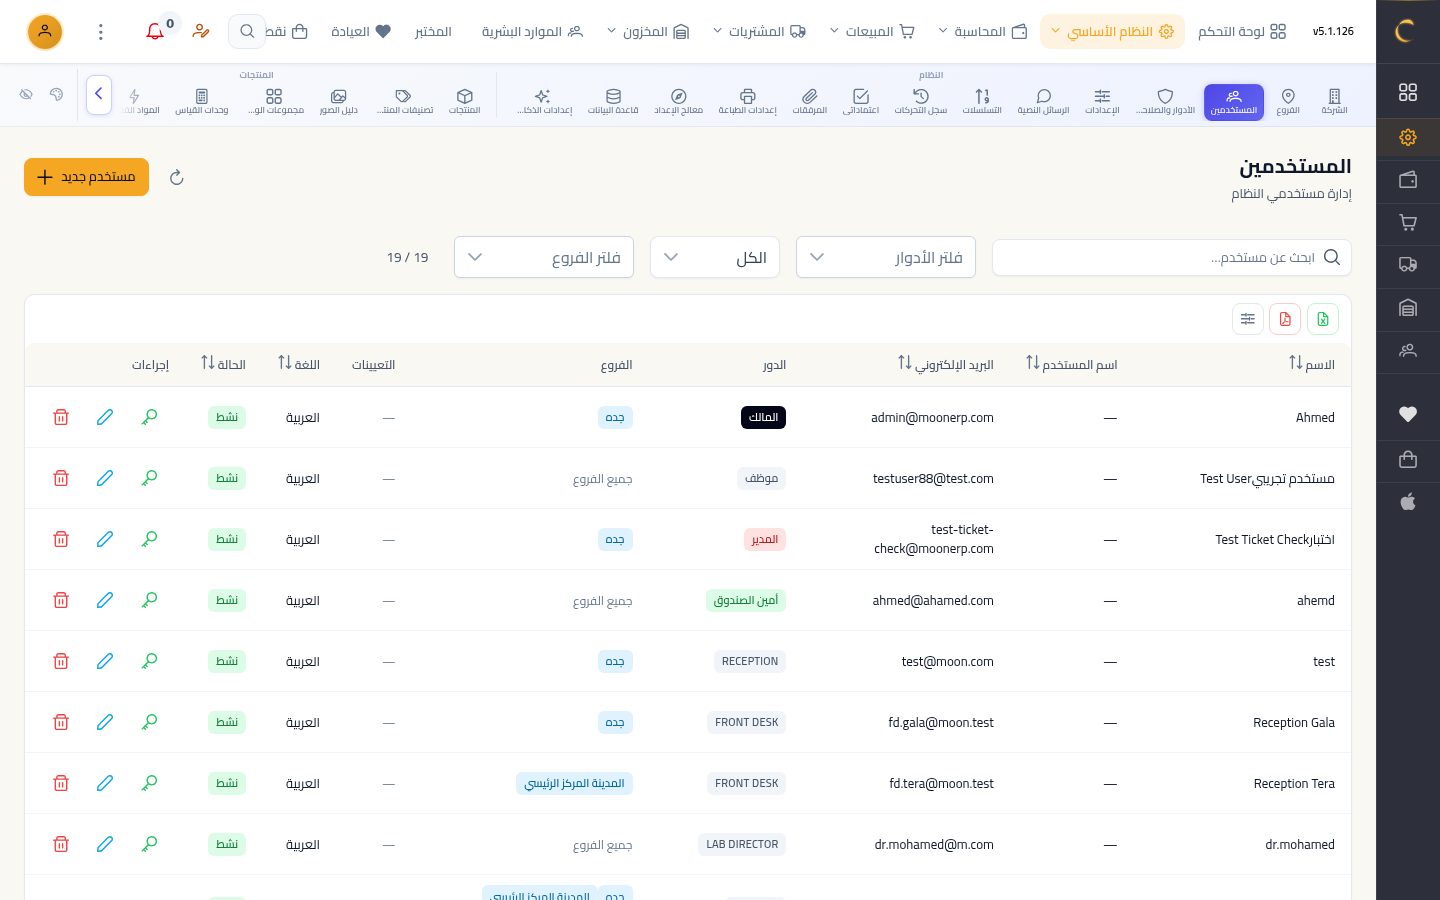Open the الموارد البشرية HR menu

[x=532, y=32]
